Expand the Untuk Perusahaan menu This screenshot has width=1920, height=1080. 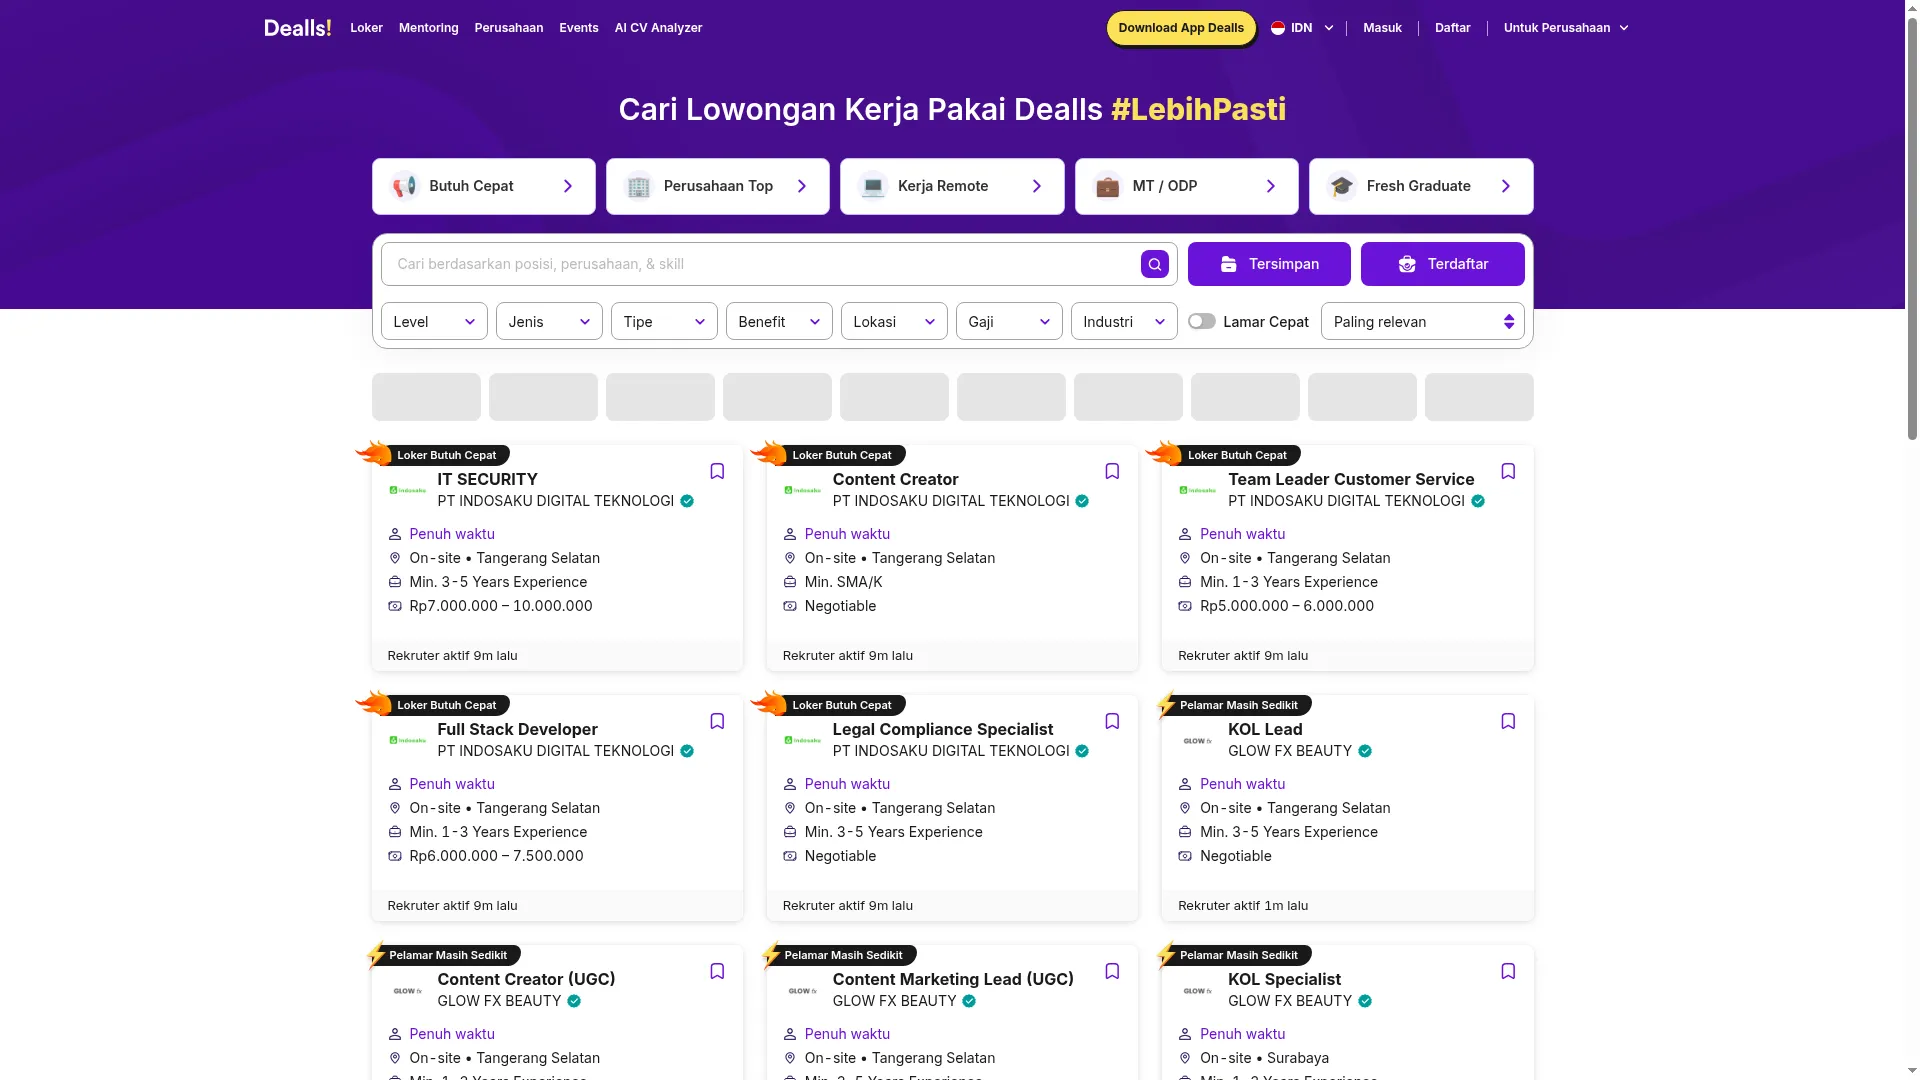coord(1566,28)
